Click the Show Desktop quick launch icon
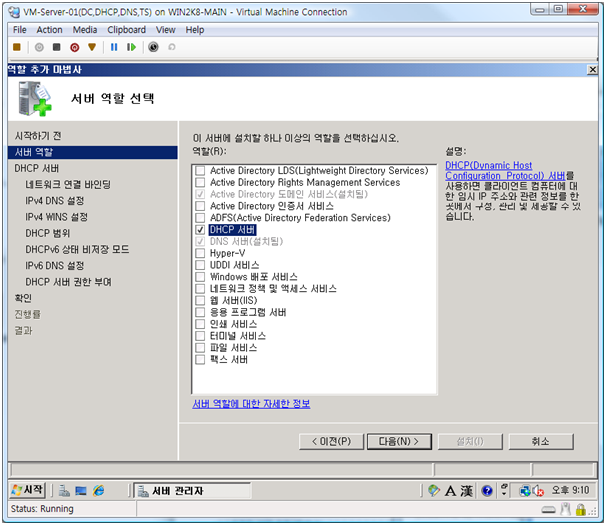The width and height of the screenshot is (606, 525). tap(81, 491)
